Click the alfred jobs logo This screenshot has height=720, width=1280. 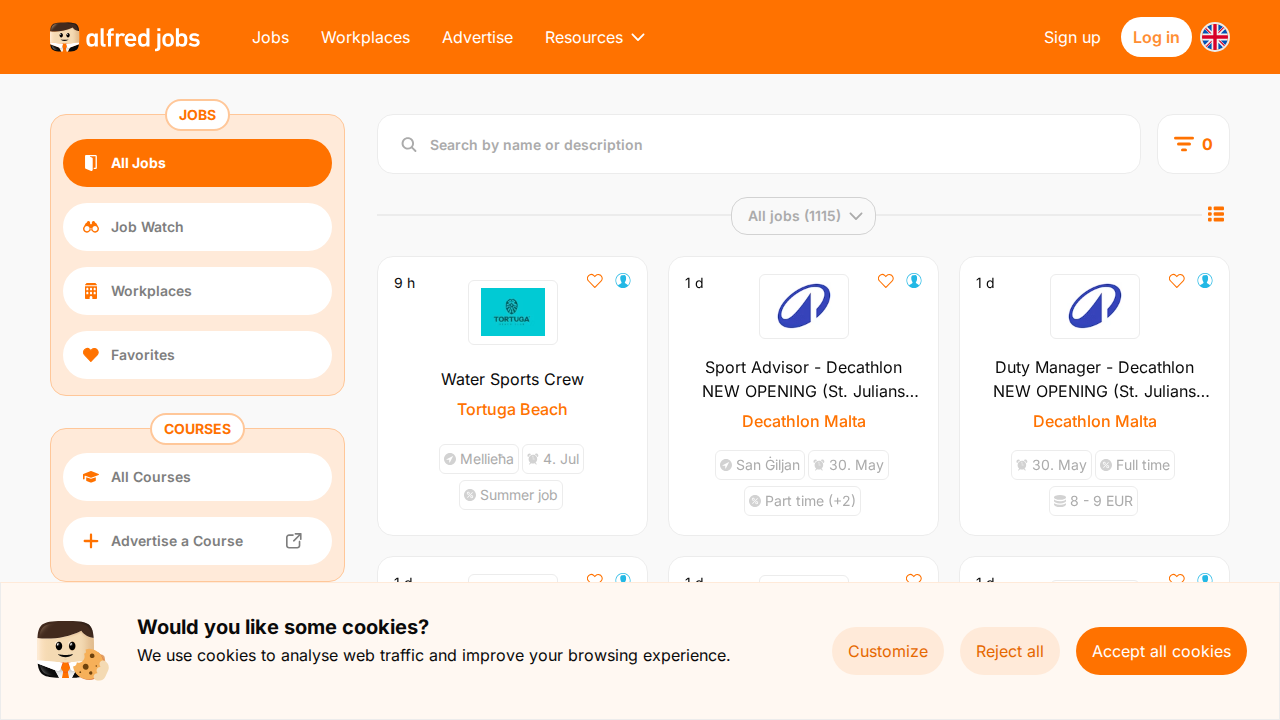pos(125,38)
